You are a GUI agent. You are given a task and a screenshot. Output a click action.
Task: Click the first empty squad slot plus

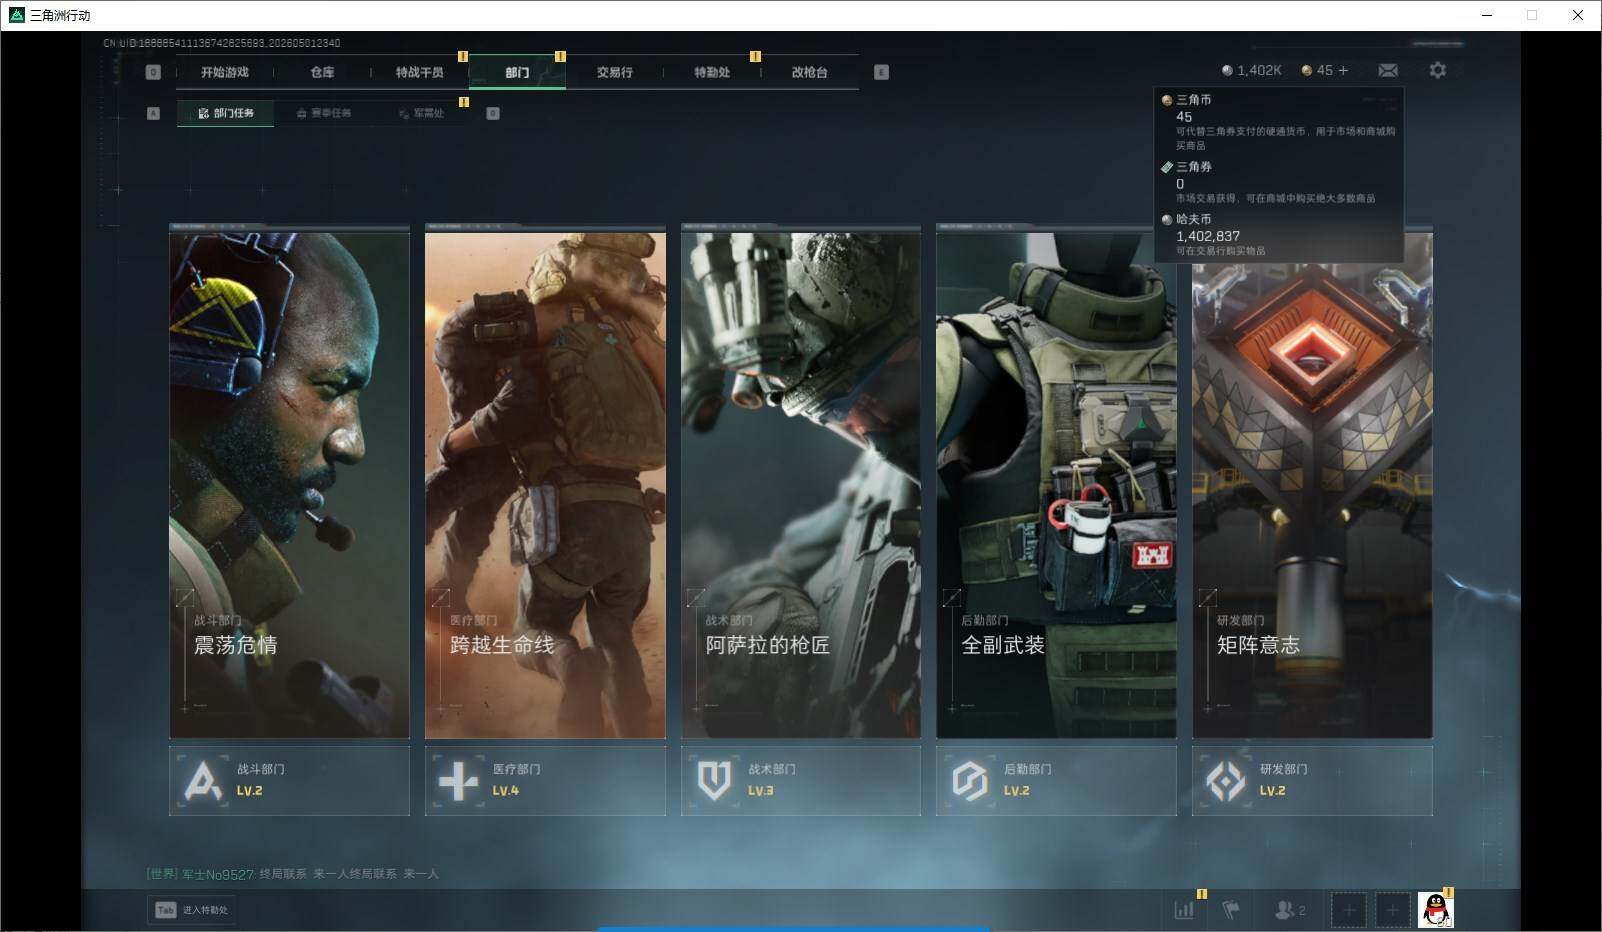coord(1349,910)
